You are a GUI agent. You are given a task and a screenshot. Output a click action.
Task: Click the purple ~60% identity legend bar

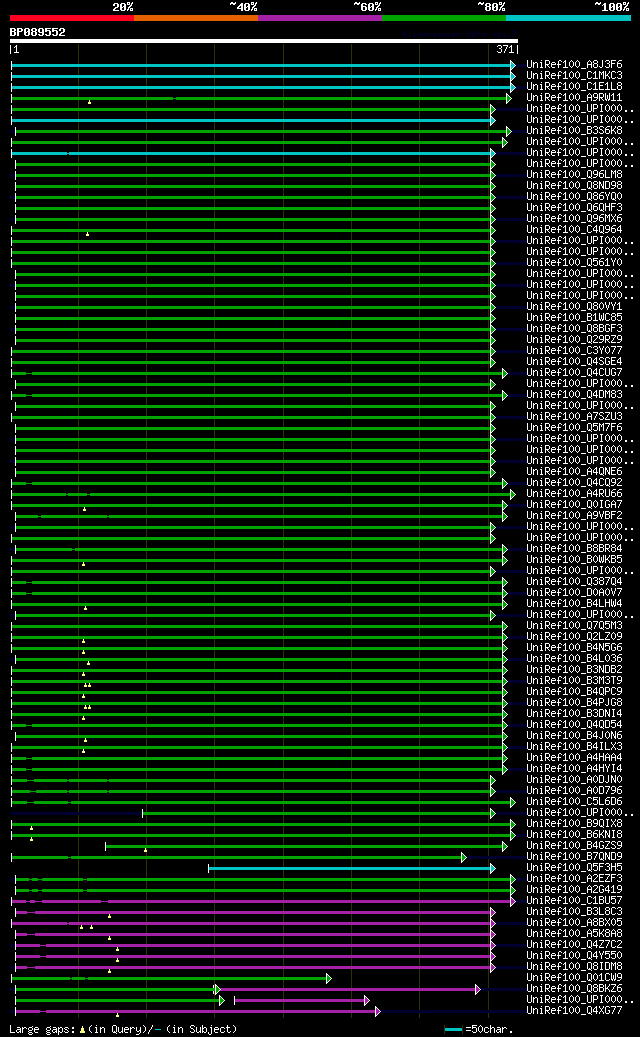pyautogui.click(x=320, y=18)
